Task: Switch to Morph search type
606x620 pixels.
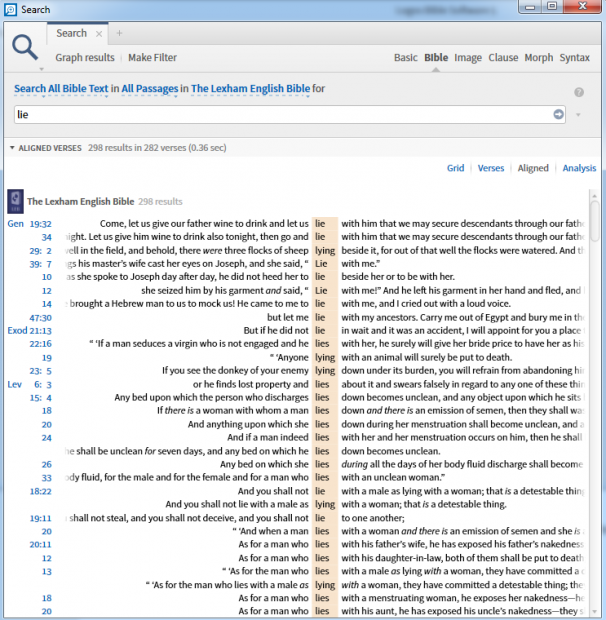Action: tap(539, 58)
